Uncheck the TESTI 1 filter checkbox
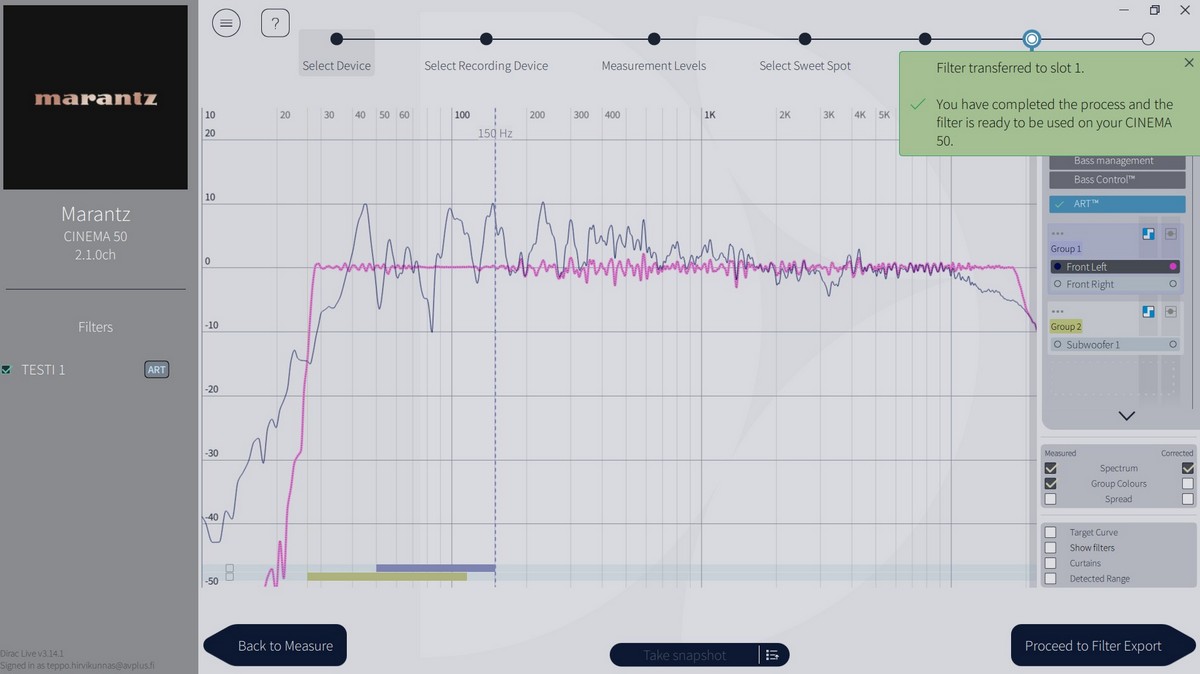Image resolution: width=1200 pixels, height=674 pixels. click(x=7, y=370)
